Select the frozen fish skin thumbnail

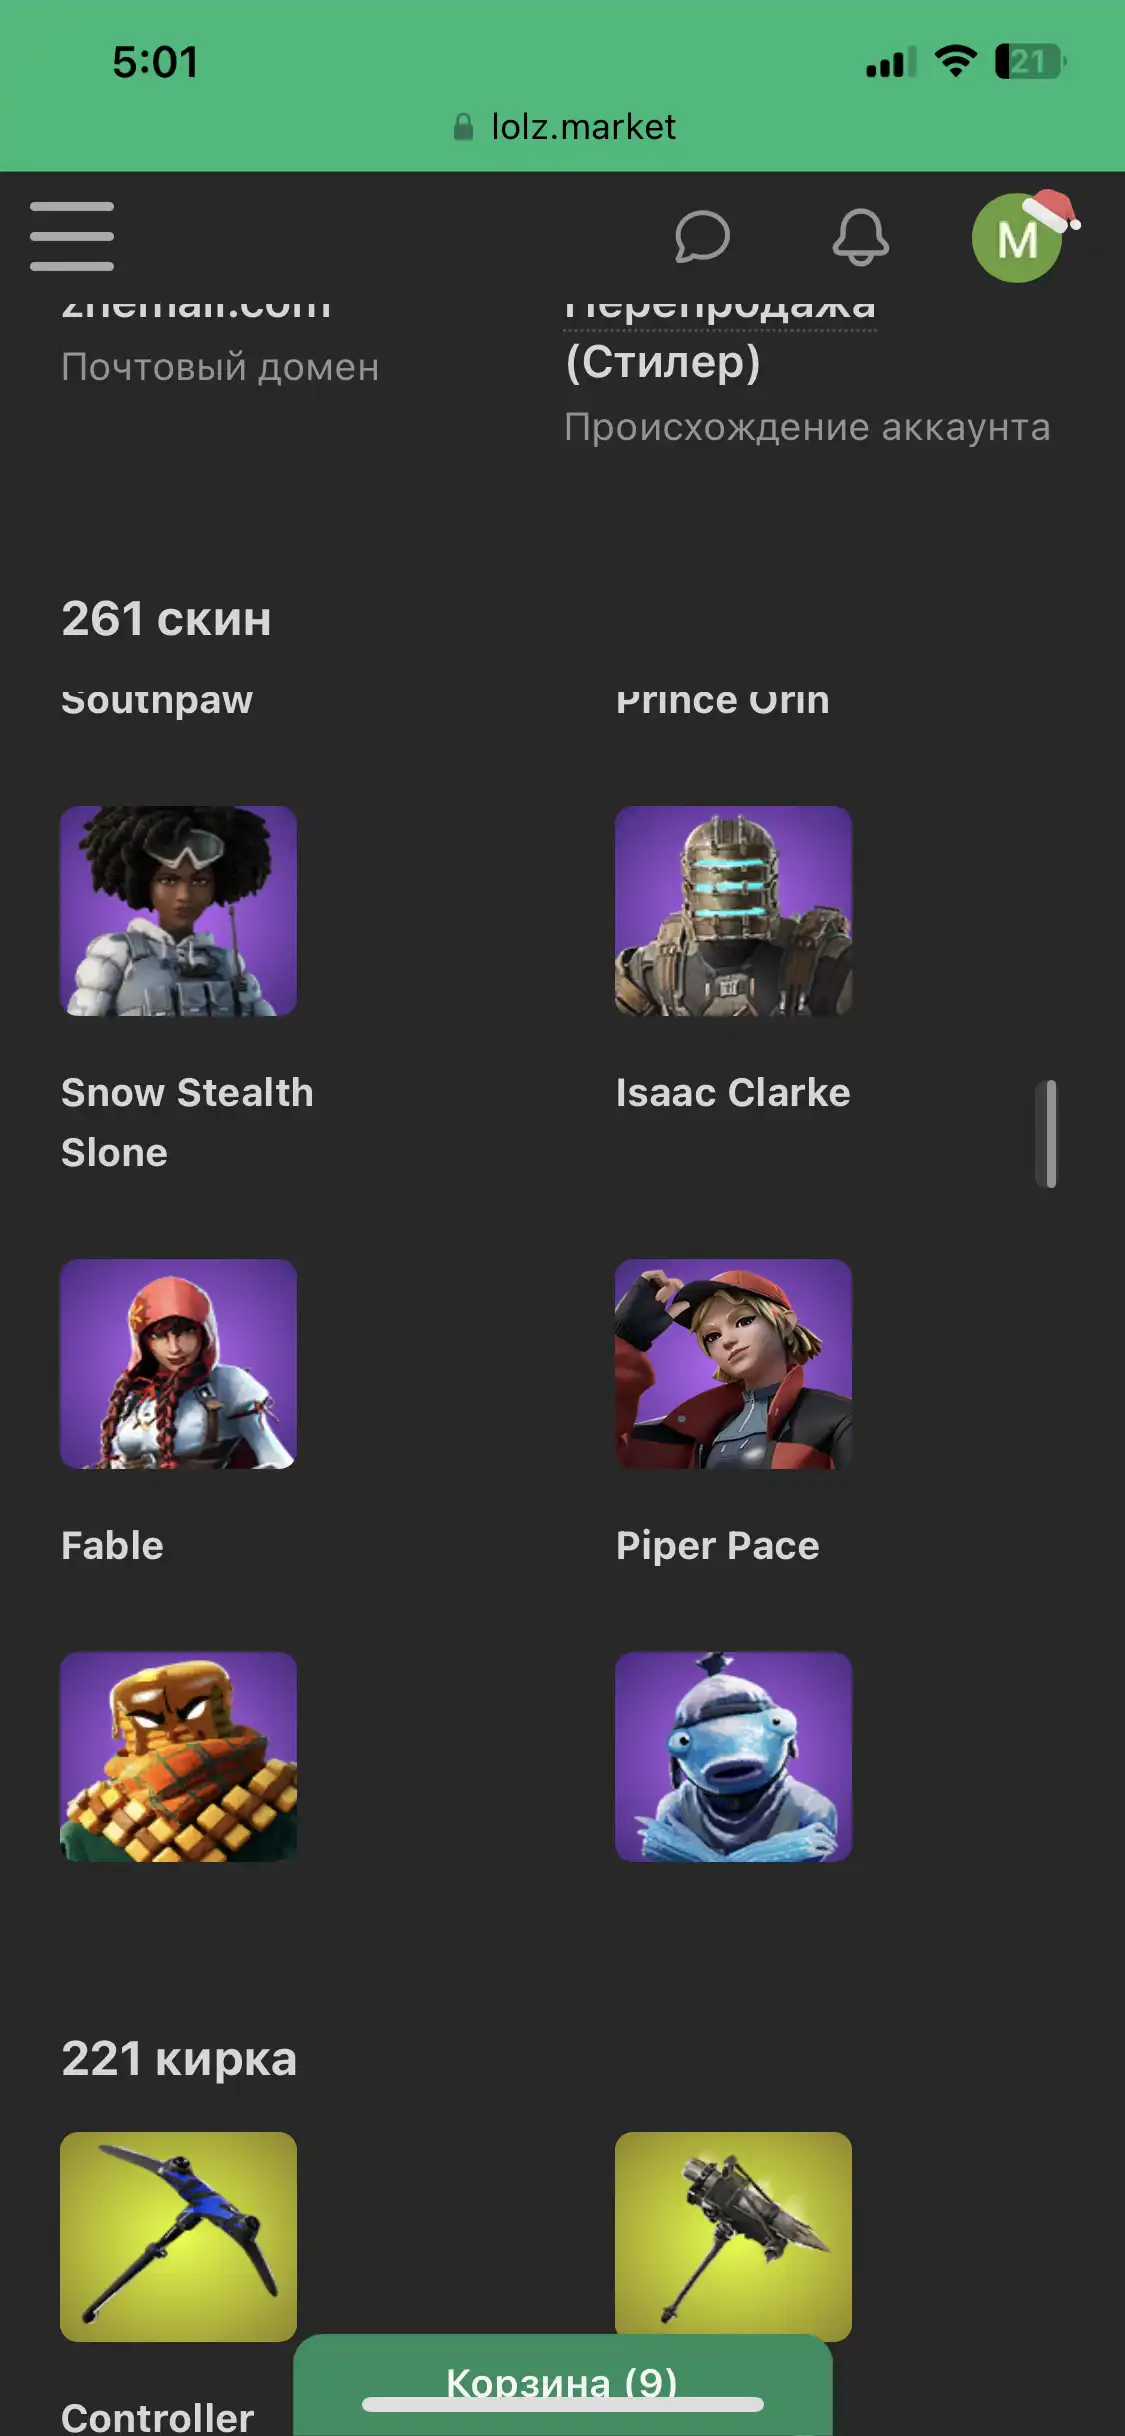click(x=733, y=1757)
